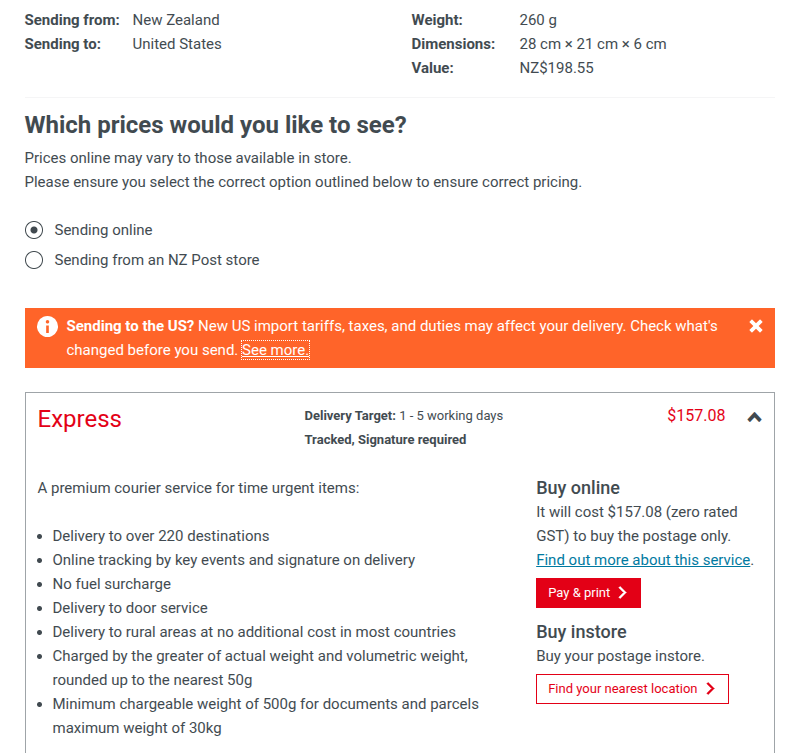
Task: Select the Sending online radio button
Action: point(35,230)
